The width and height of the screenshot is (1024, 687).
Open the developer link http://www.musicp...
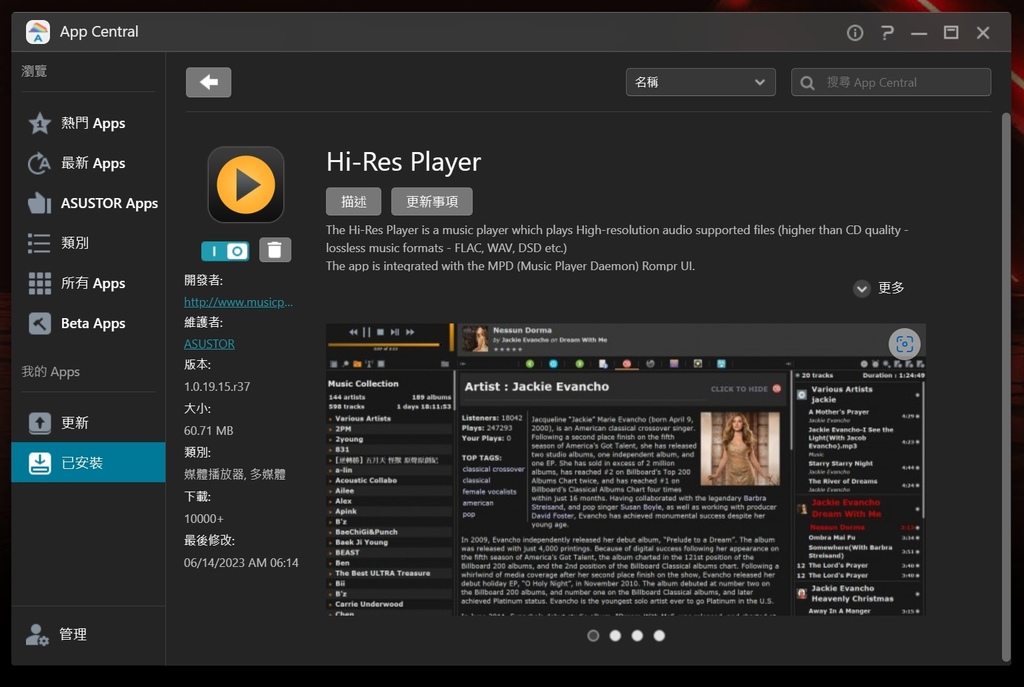(x=238, y=302)
